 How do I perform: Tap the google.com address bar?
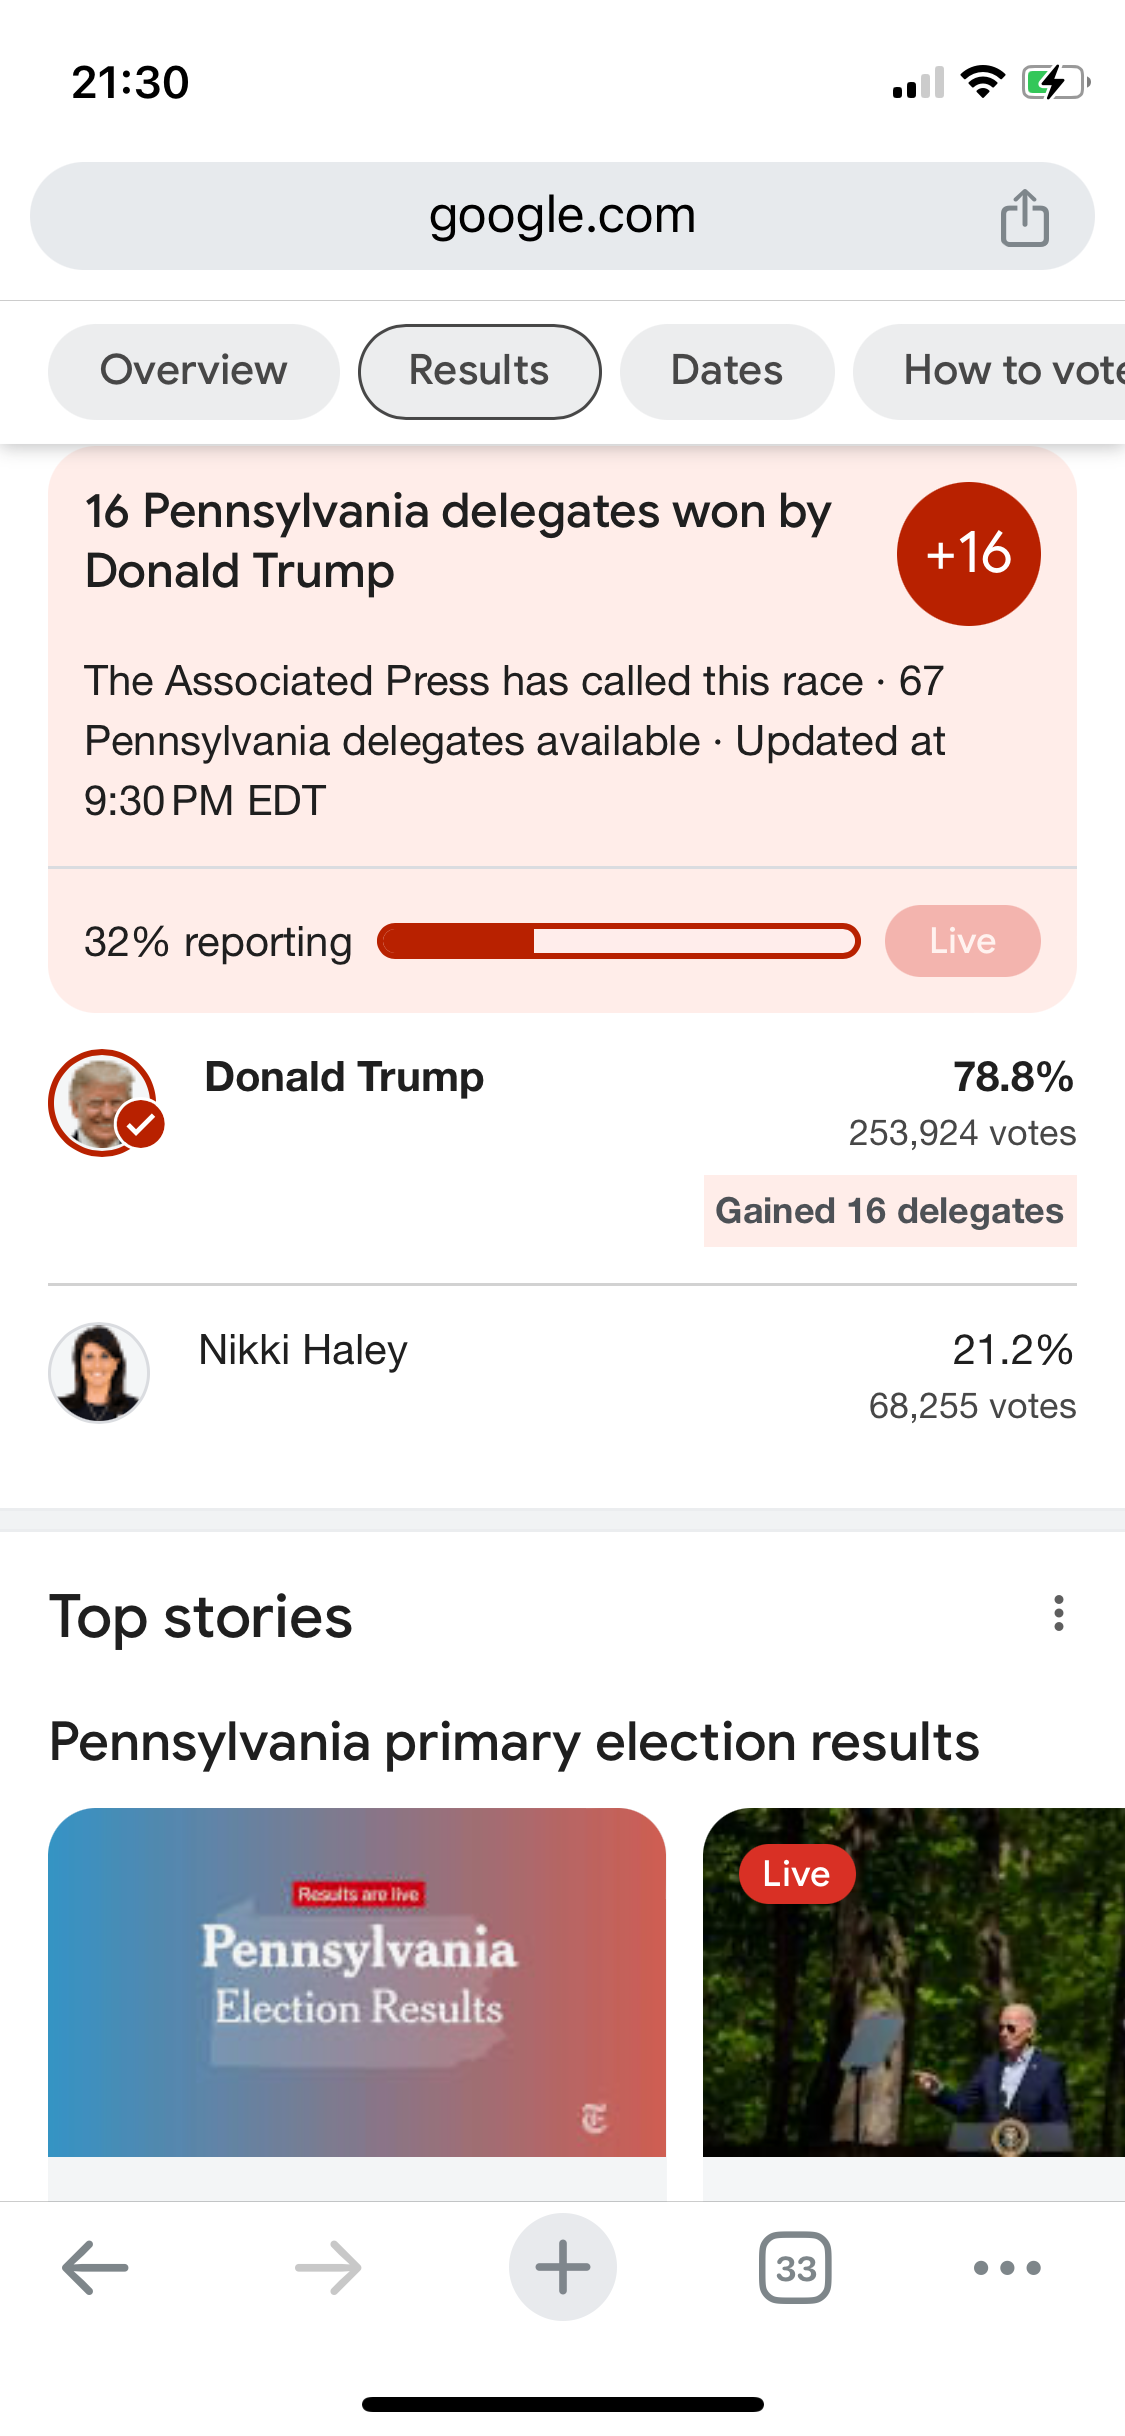click(x=562, y=216)
